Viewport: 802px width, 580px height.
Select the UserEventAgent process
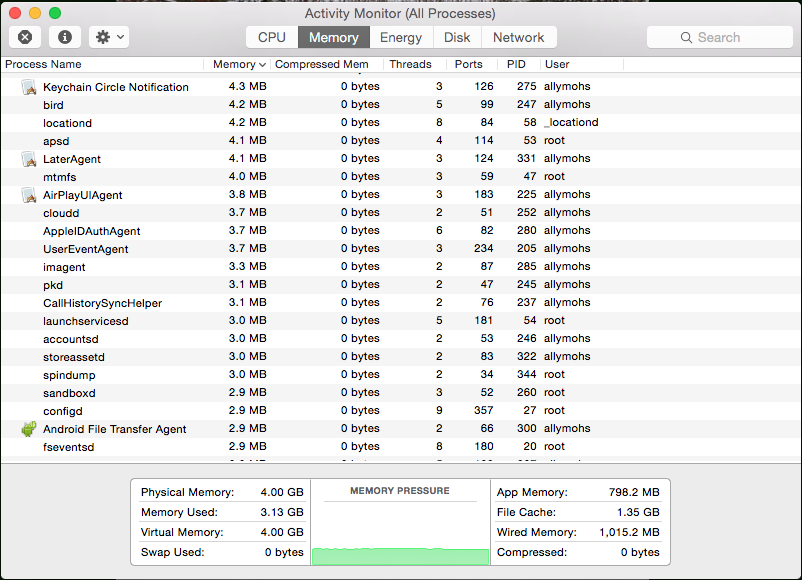pyautogui.click(x=401, y=249)
